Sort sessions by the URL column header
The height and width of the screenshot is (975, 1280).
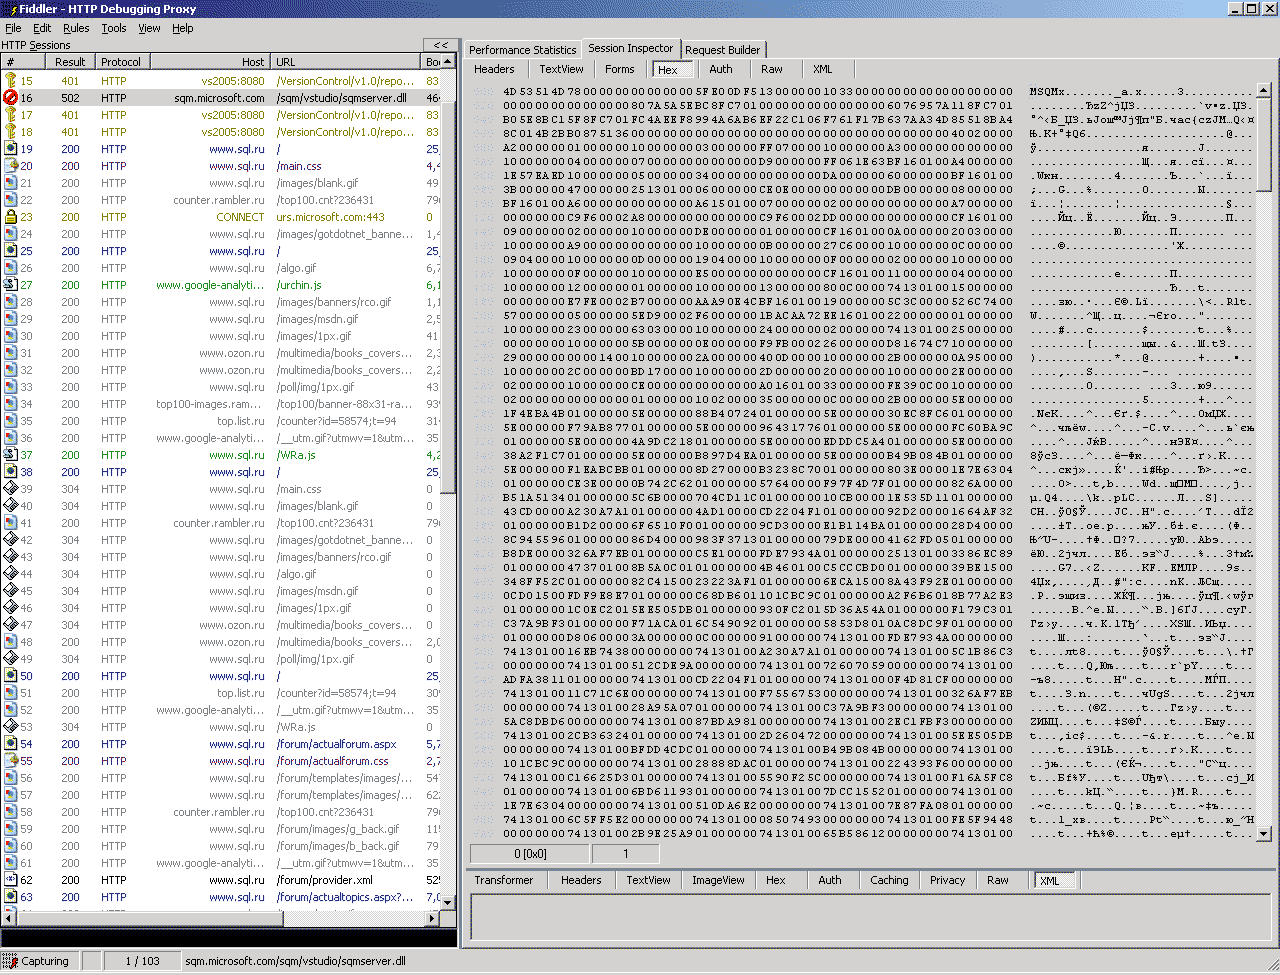point(346,62)
